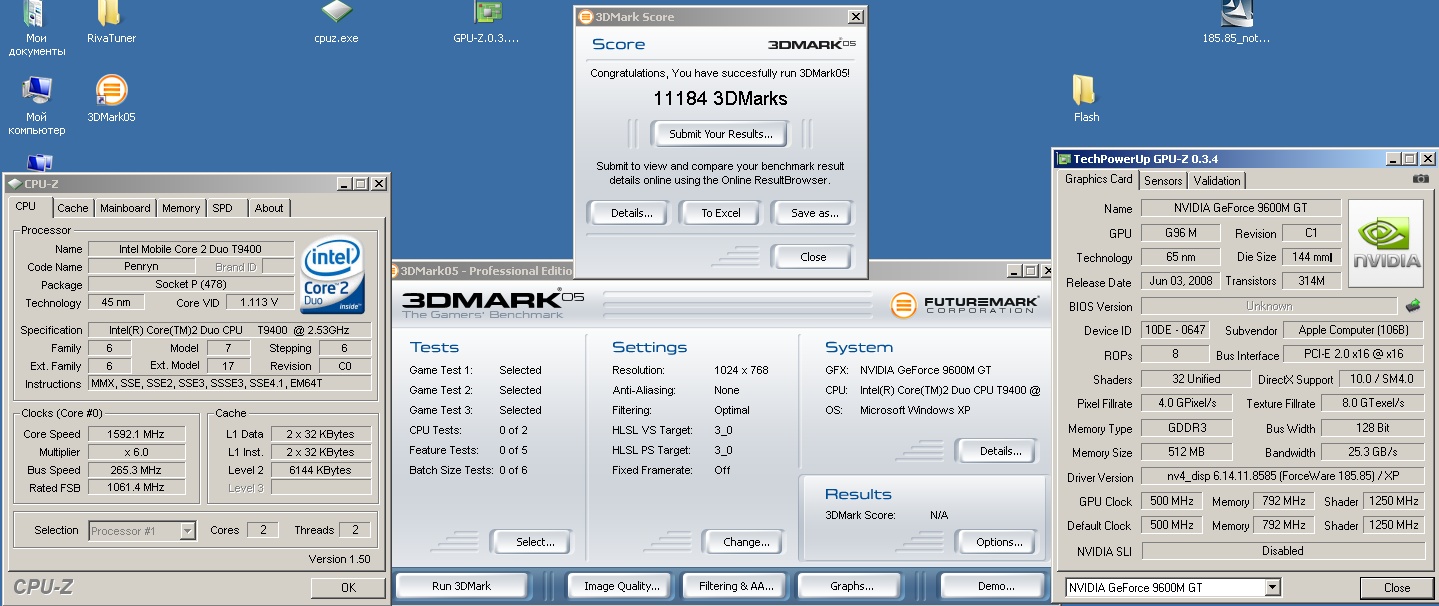This screenshot has width=1439, height=606.
Task: Click the Device ID field 10DE - 0647
Action: (x=1175, y=330)
